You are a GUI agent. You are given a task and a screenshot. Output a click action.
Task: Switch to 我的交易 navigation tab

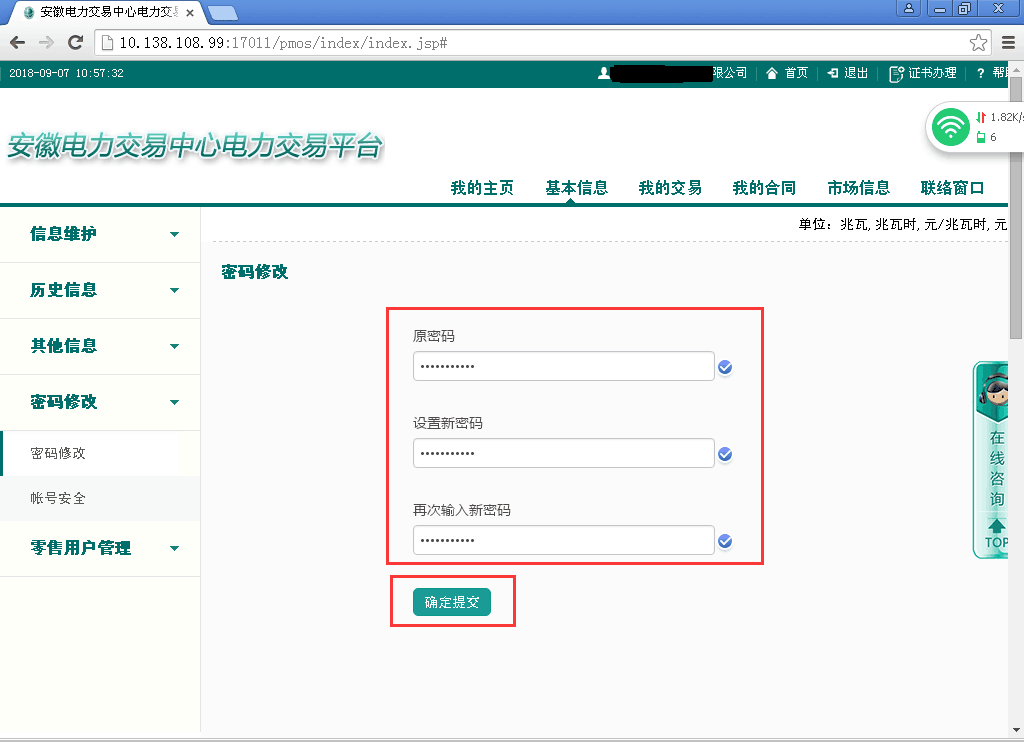click(670, 188)
